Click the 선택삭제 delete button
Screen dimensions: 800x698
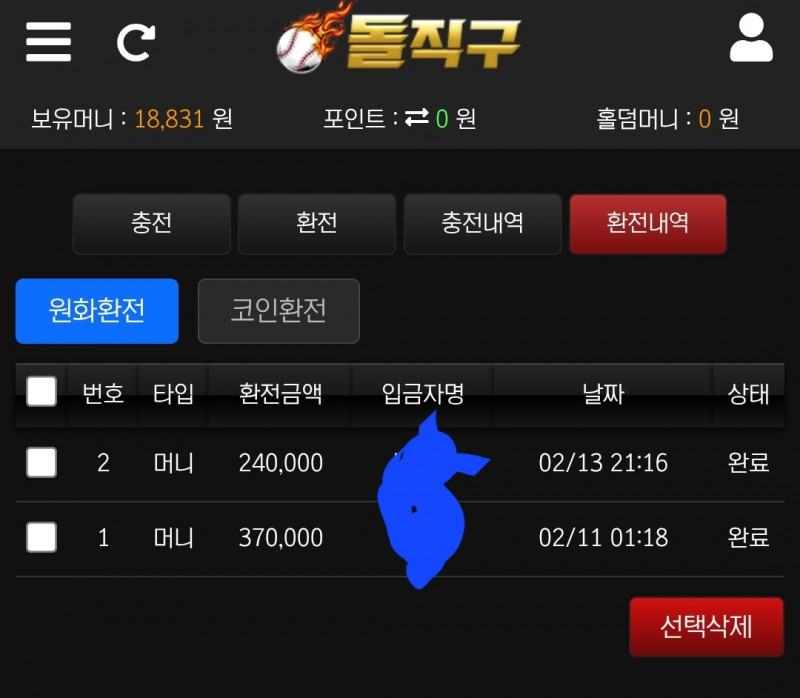click(706, 627)
